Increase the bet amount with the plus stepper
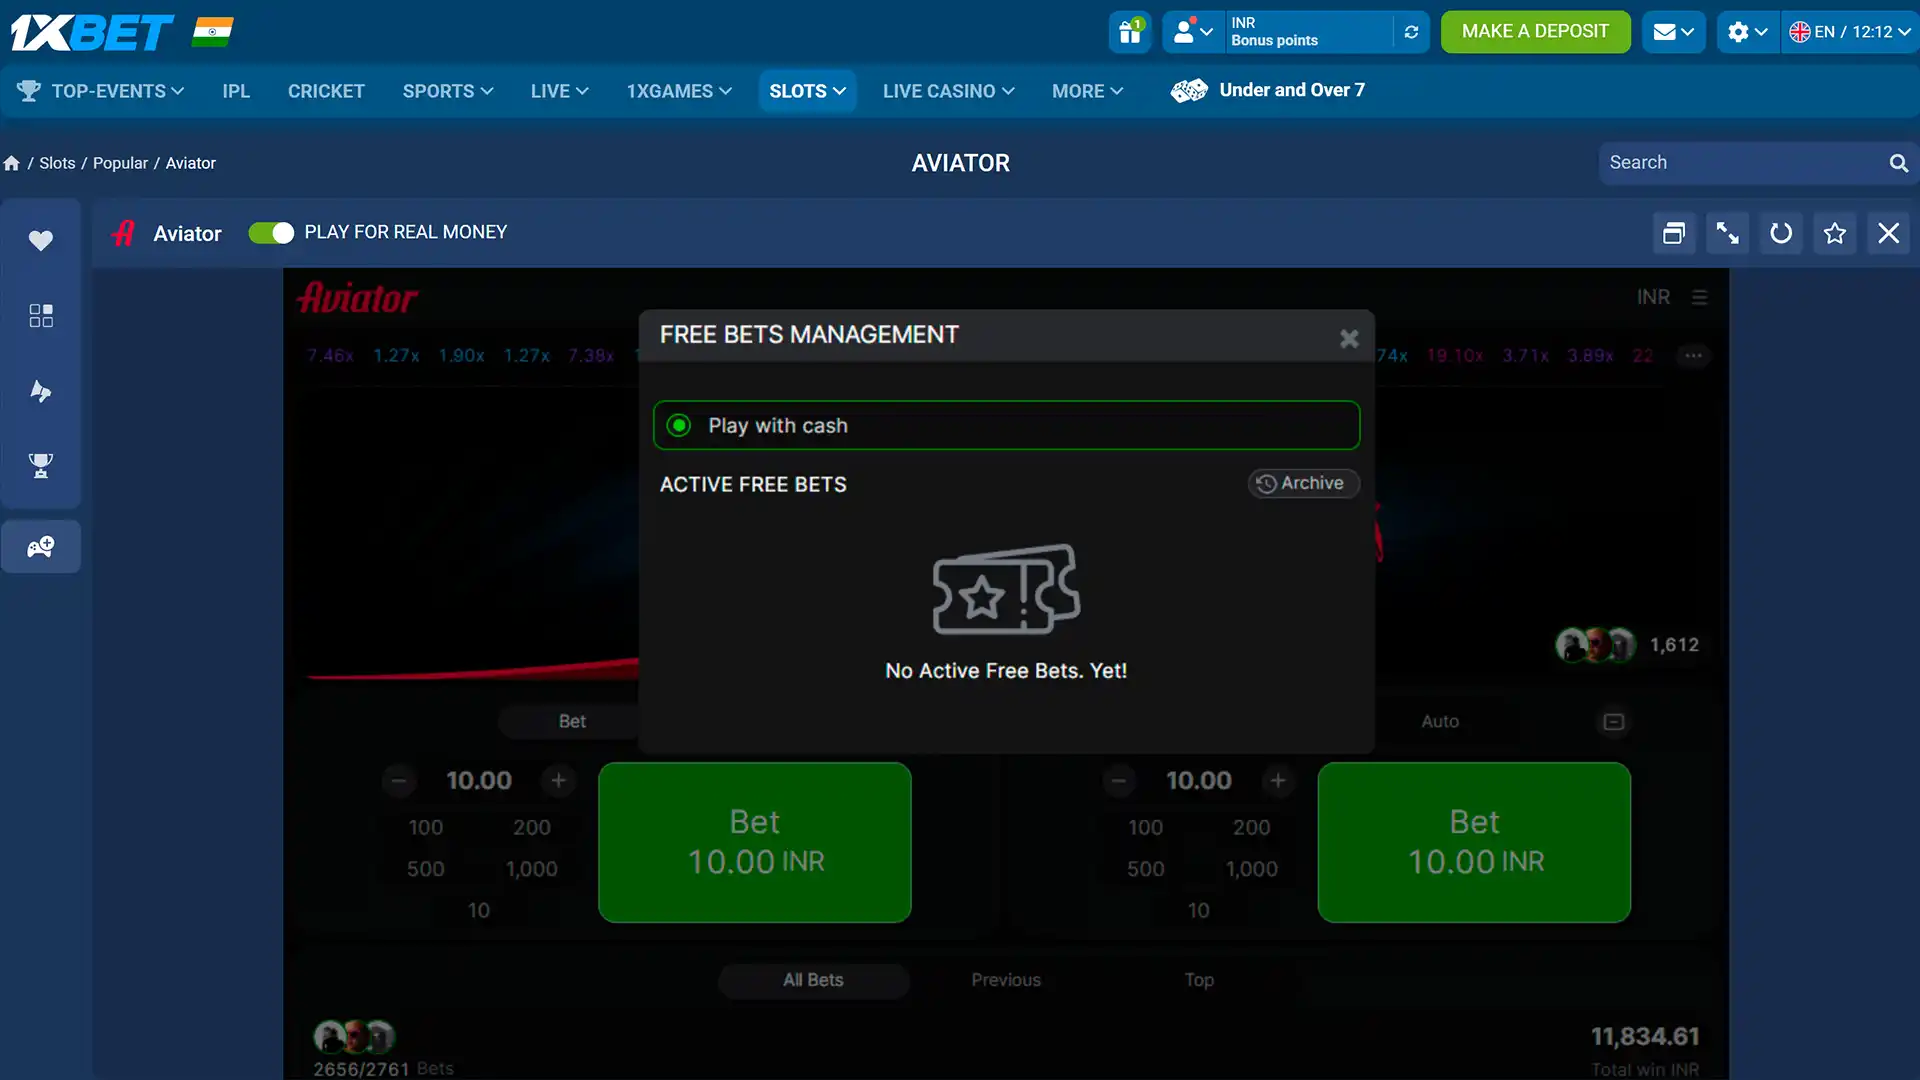The width and height of the screenshot is (1920, 1080). coord(558,781)
